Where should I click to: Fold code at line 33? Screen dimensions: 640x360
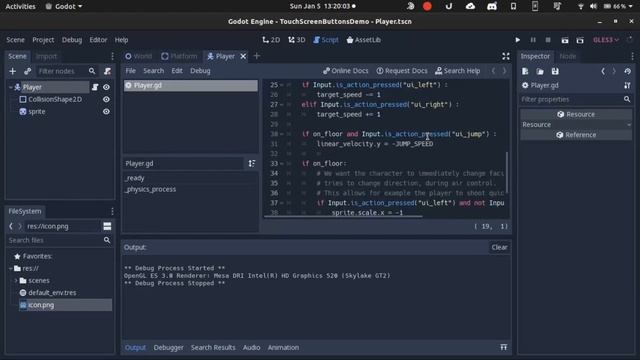coord(282,163)
